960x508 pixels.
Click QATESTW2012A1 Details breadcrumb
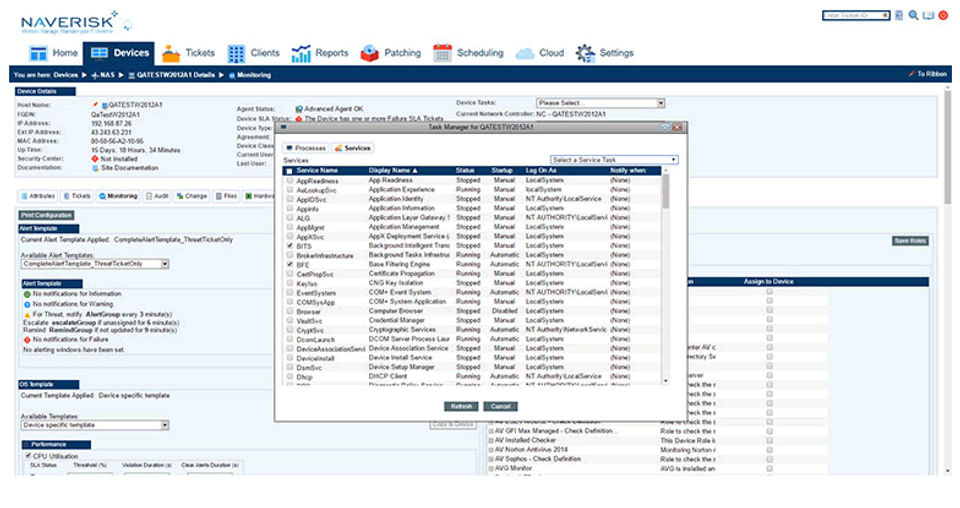coord(171,75)
